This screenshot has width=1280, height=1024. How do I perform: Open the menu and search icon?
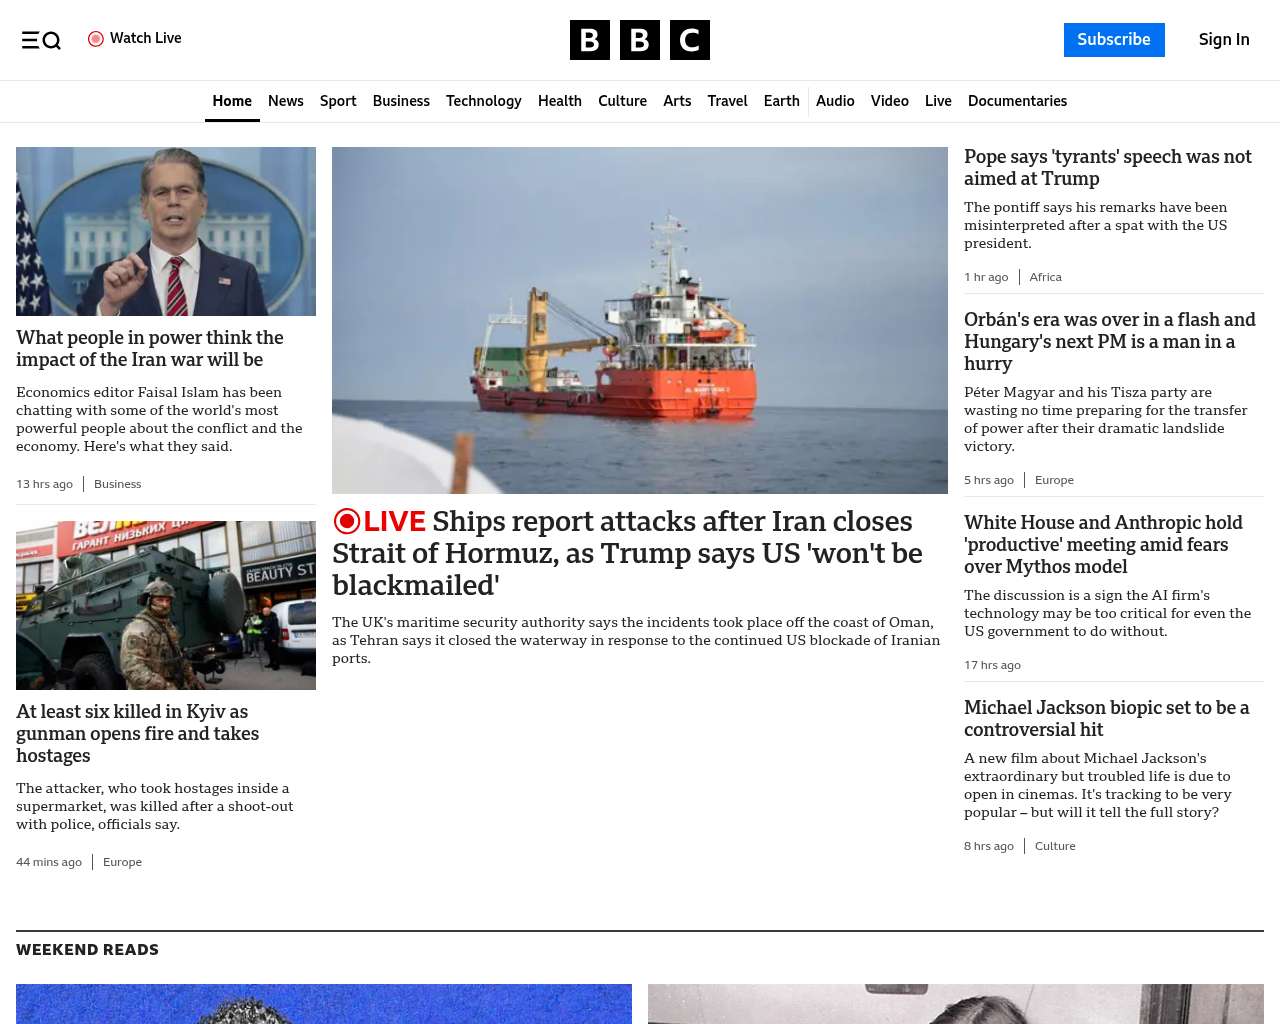[x=41, y=40]
